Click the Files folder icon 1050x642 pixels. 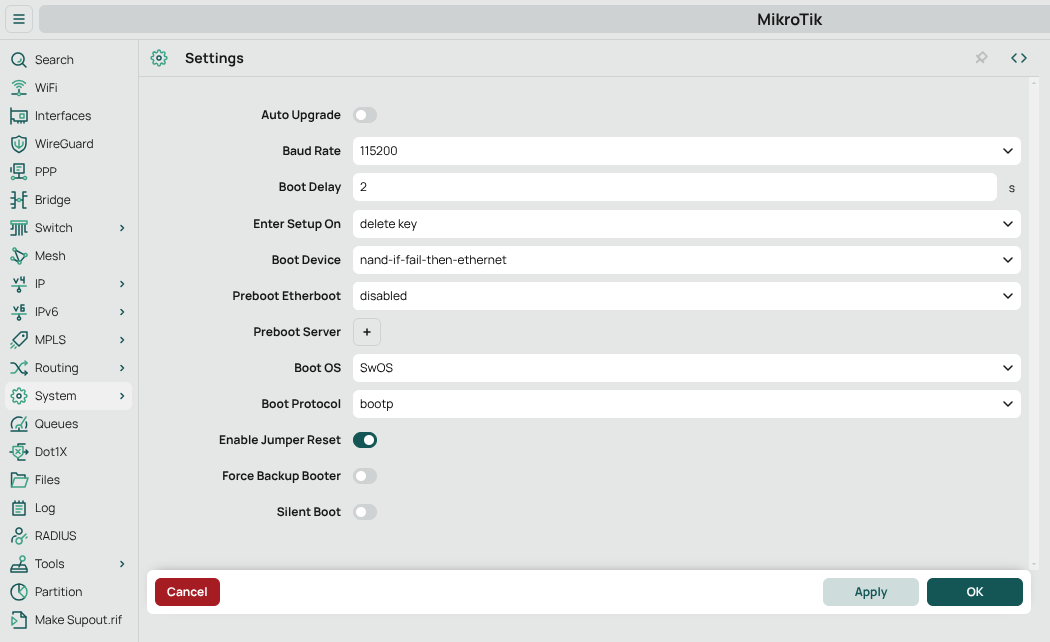pyautogui.click(x=19, y=480)
